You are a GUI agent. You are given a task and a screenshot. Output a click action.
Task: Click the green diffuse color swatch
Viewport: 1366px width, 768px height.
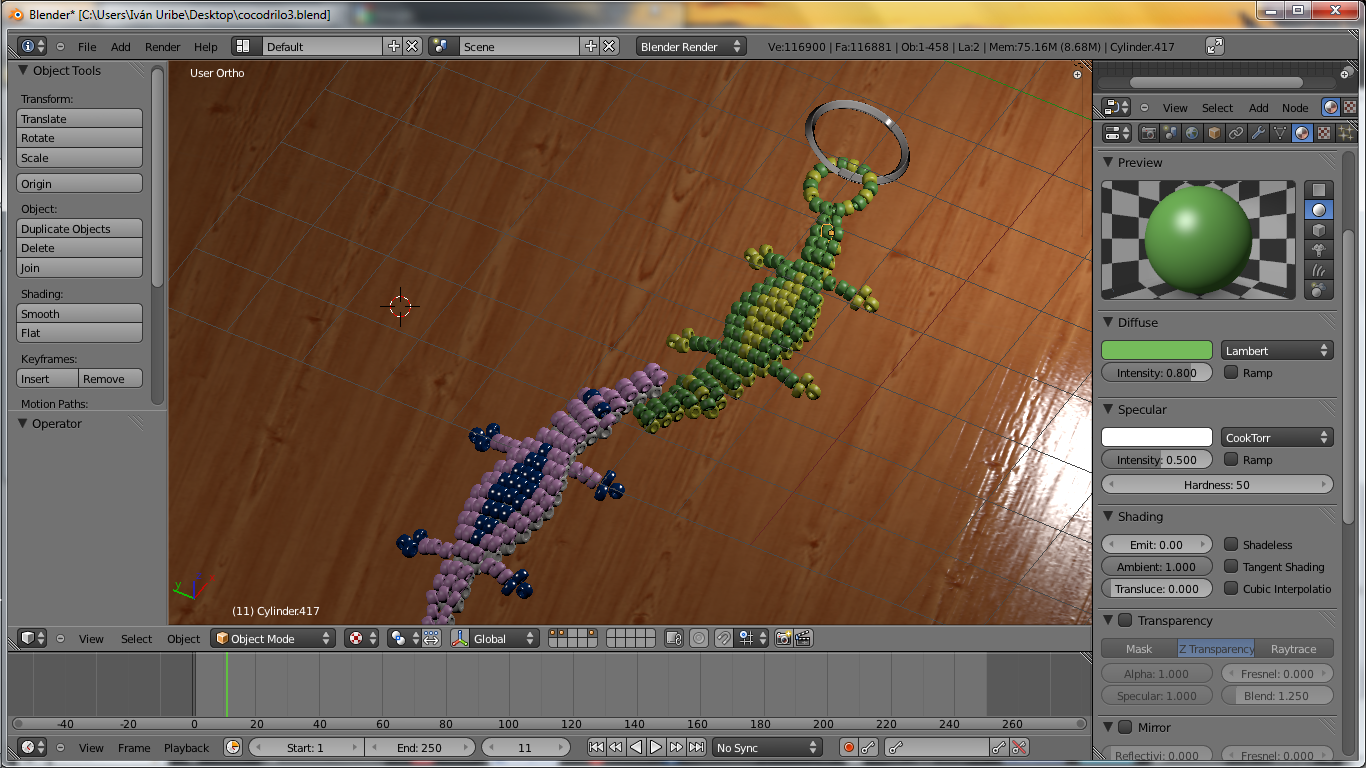tap(1156, 350)
